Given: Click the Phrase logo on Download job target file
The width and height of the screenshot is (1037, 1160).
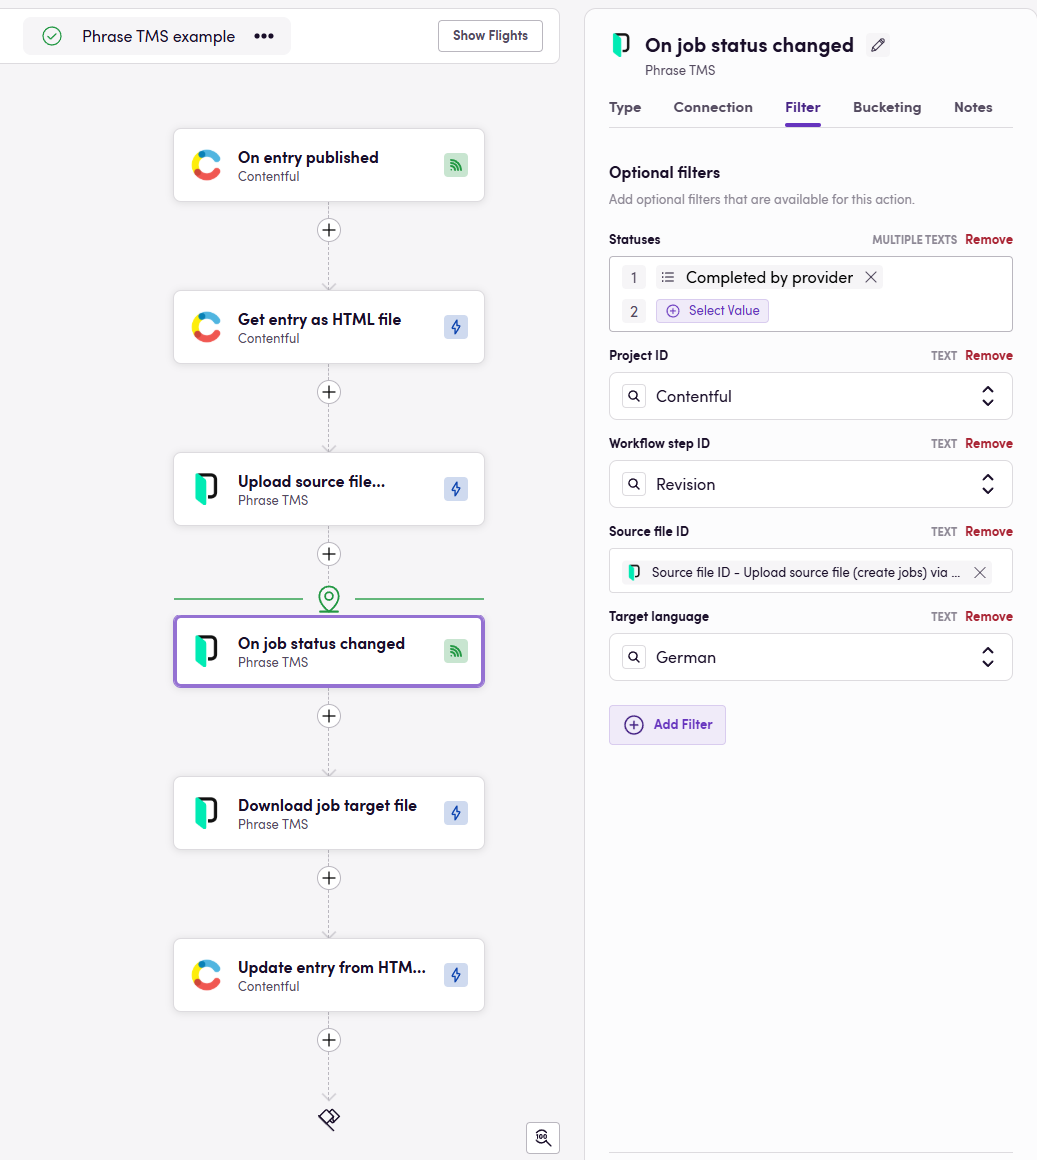Looking at the screenshot, I should click(206, 813).
